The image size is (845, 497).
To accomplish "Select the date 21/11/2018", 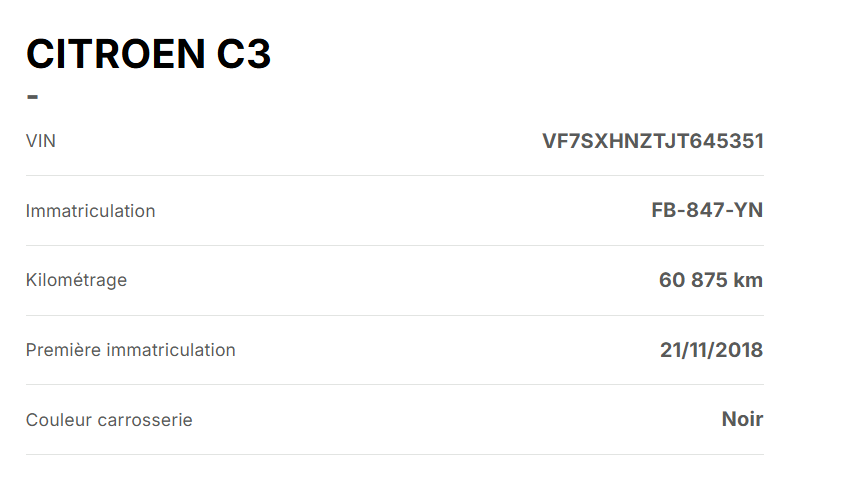I will point(711,350).
